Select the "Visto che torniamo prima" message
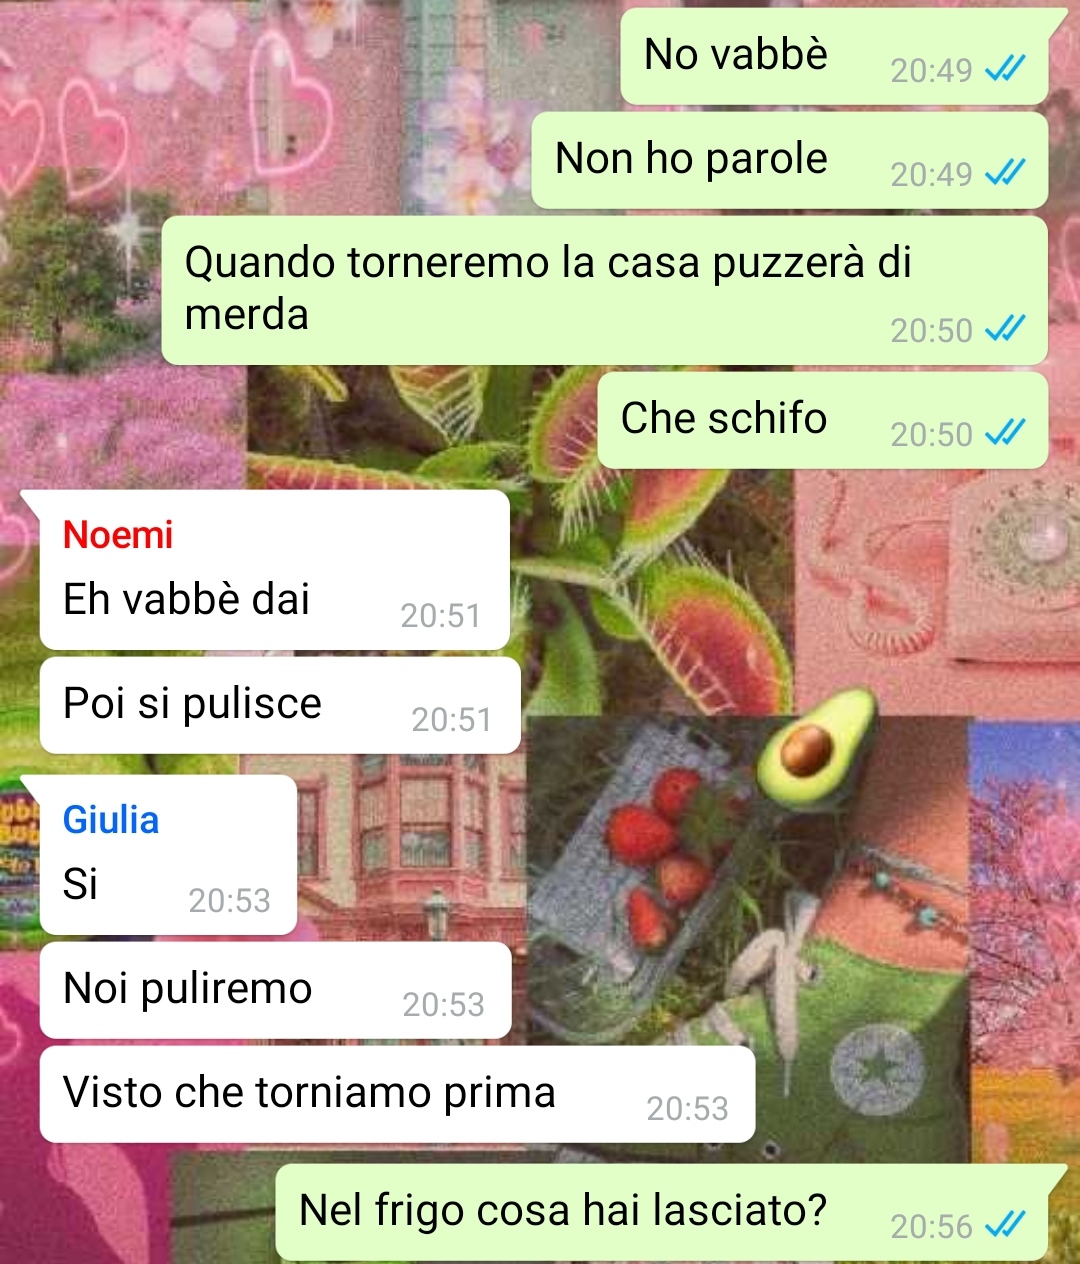Image resolution: width=1080 pixels, height=1264 pixels. (397, 1094)
